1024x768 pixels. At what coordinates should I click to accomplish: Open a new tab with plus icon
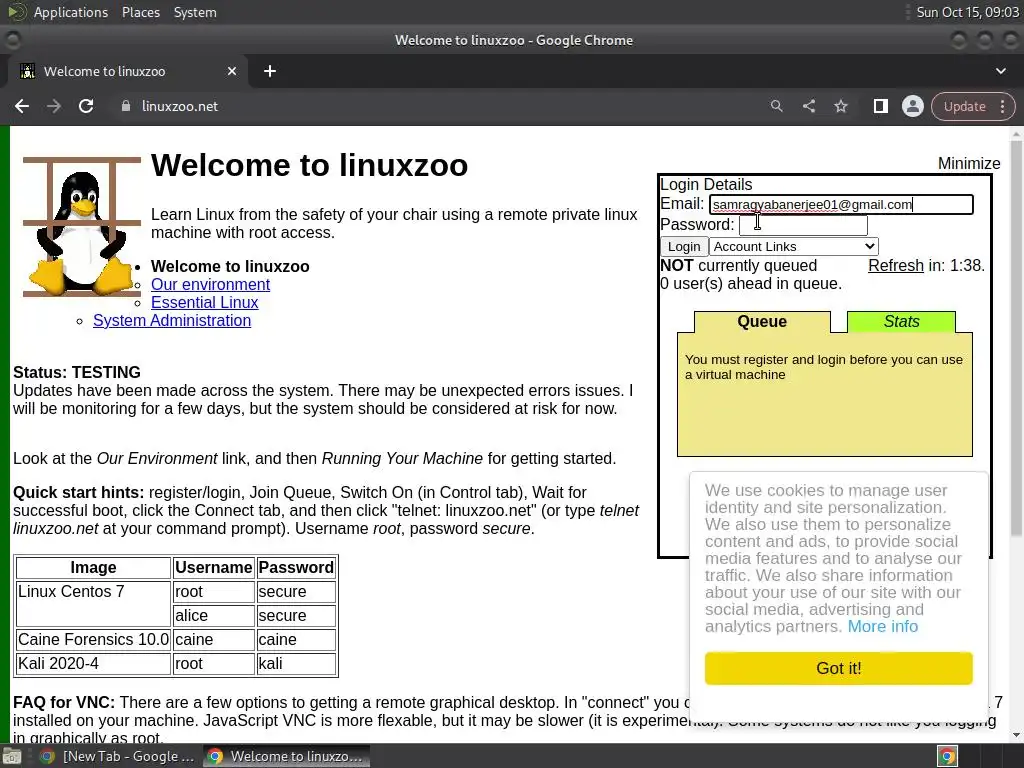(270, 71)
